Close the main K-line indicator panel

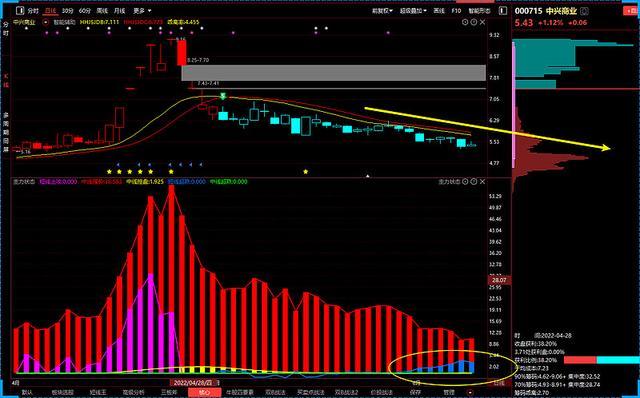click(482, 22)
